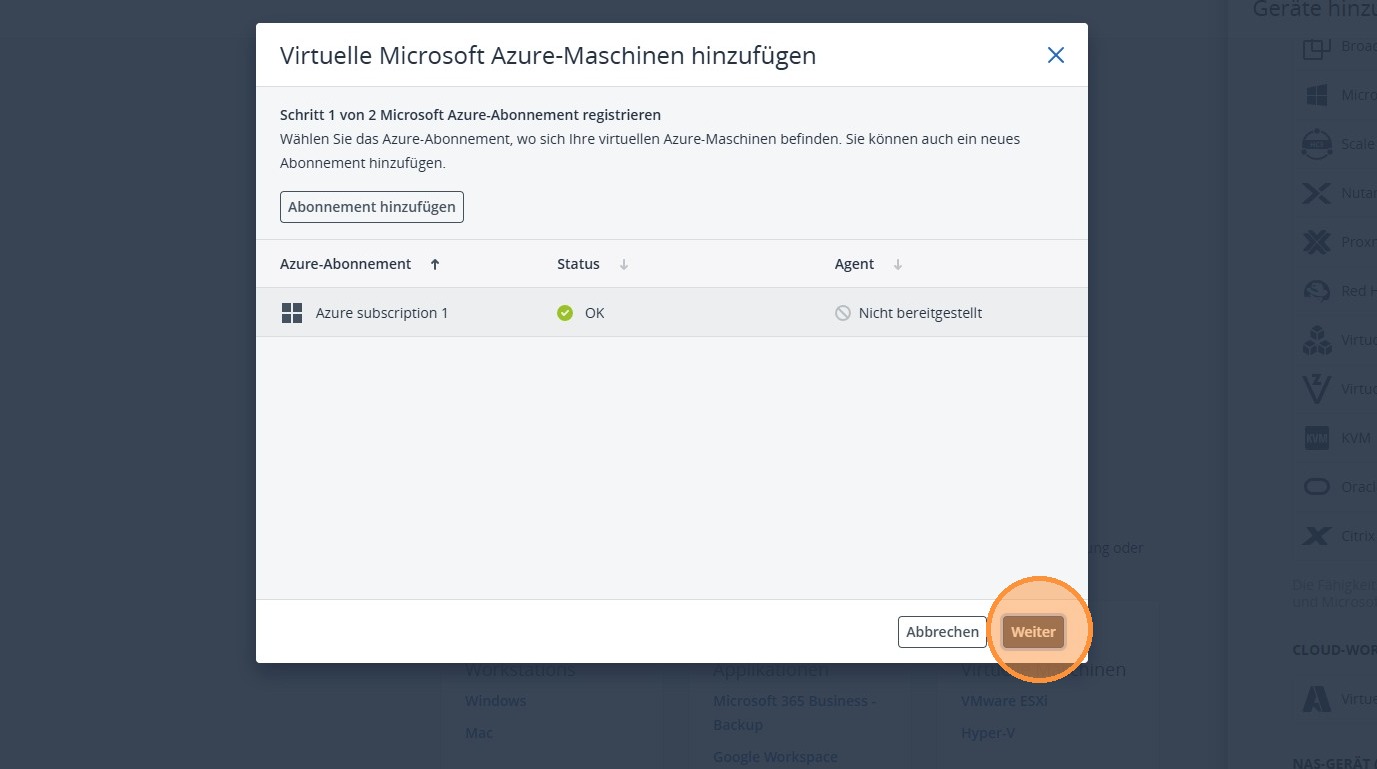
Task: Click the Red Hat icon in side panel
Action: (x=1317, y=291)
